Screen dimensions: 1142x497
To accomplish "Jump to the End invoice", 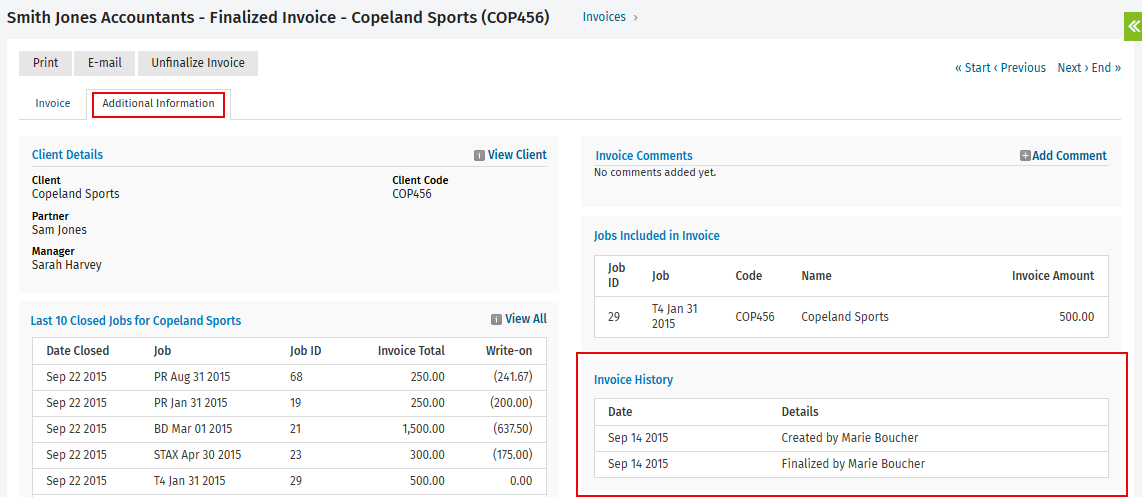I will 1106,68.
